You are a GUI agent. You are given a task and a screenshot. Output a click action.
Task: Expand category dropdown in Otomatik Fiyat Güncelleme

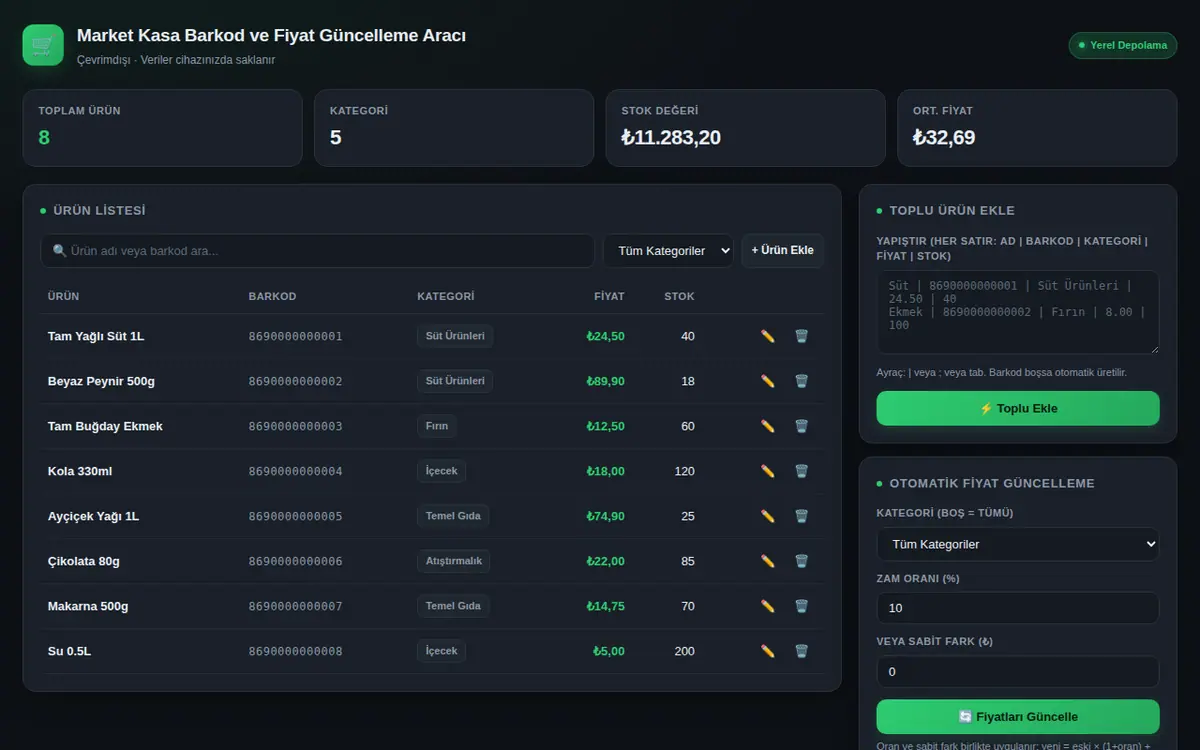coord(1018,544)
